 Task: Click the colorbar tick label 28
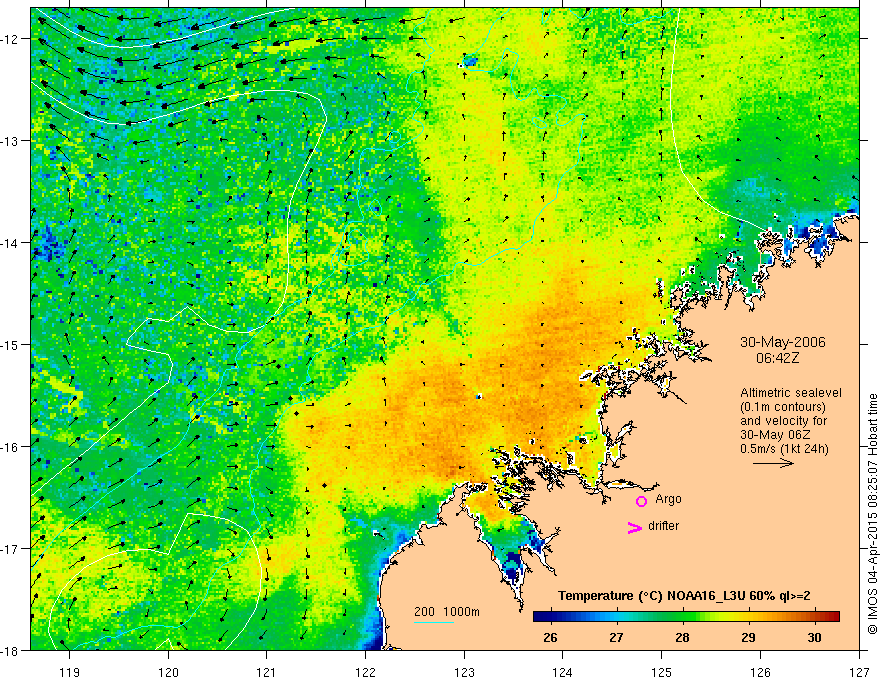[682, 637]
